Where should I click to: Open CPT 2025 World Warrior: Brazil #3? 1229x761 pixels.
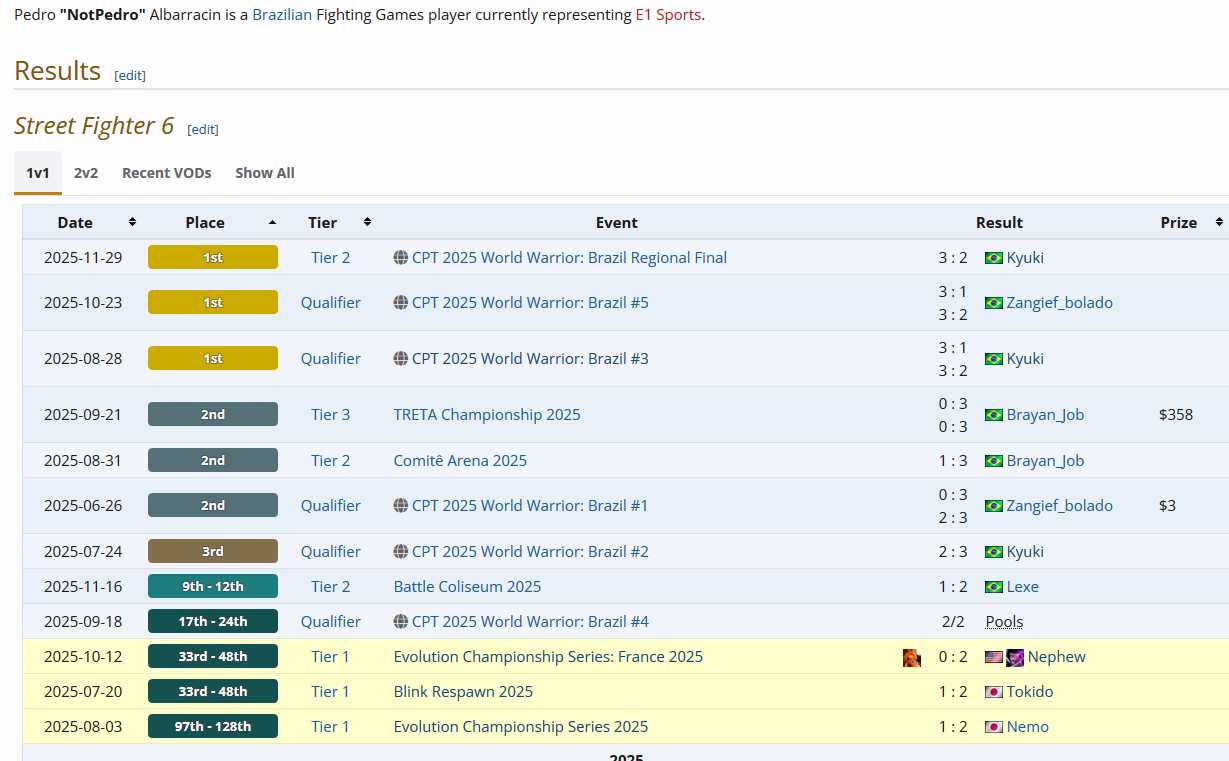click(530, 358)
